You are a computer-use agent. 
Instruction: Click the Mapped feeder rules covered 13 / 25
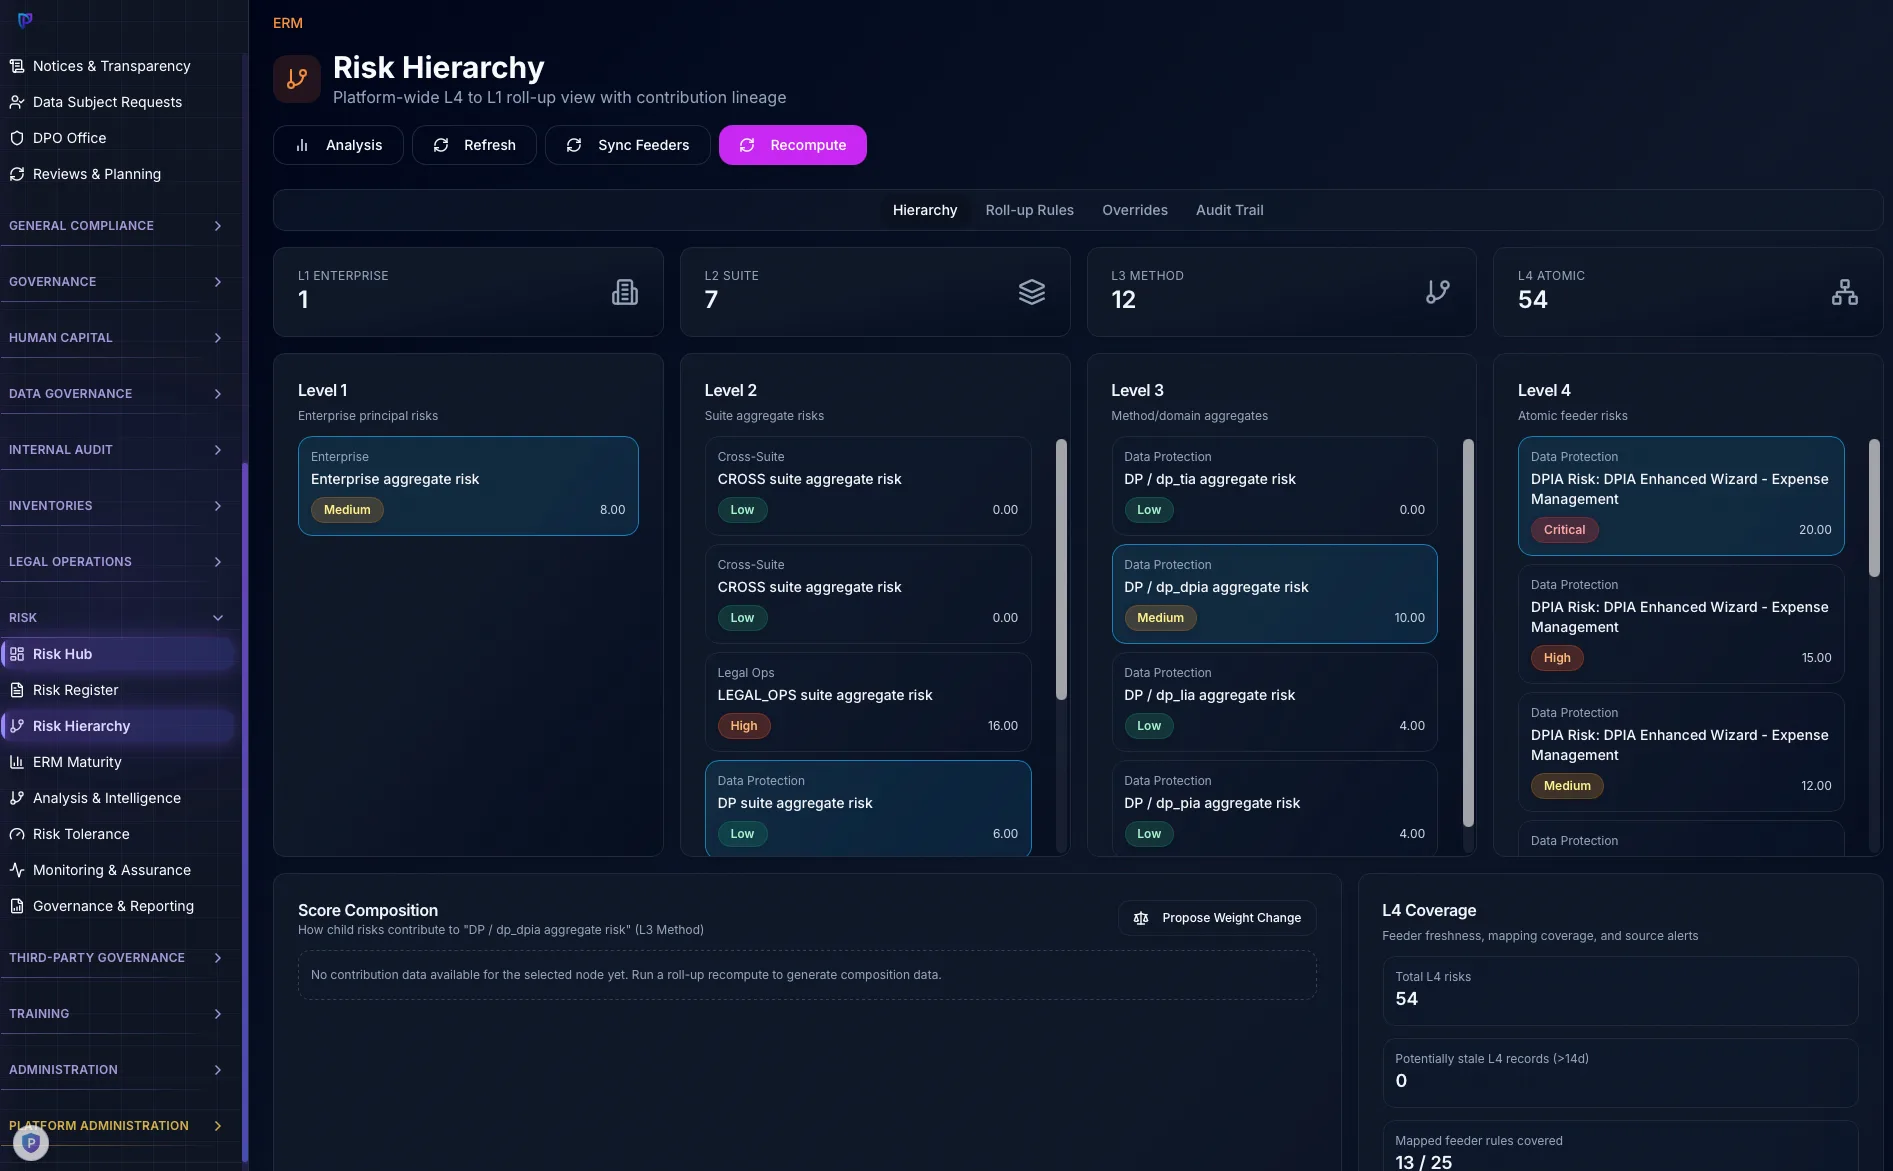[1423, 1162]
